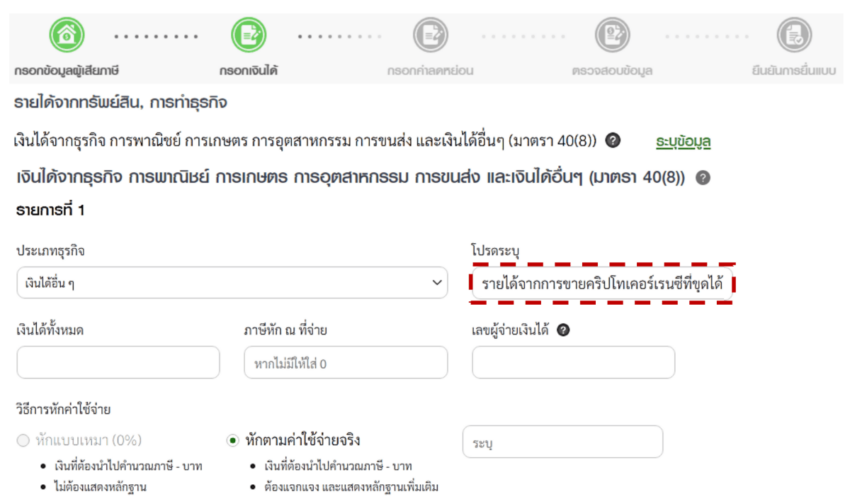Go to ยืนยันการยื่นแบบ step label
The height and width of the screenshot is (504, 850).
794,70
